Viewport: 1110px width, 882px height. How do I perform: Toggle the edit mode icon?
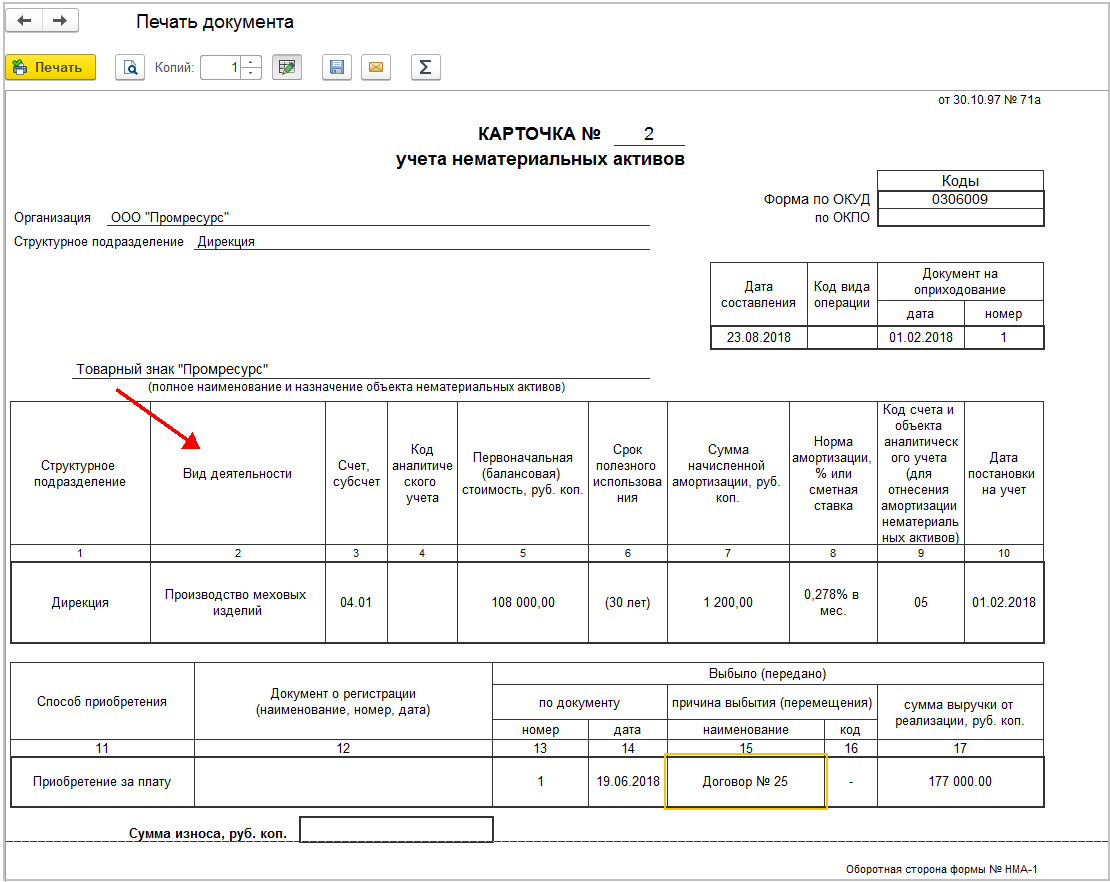(x=287, y=67)
